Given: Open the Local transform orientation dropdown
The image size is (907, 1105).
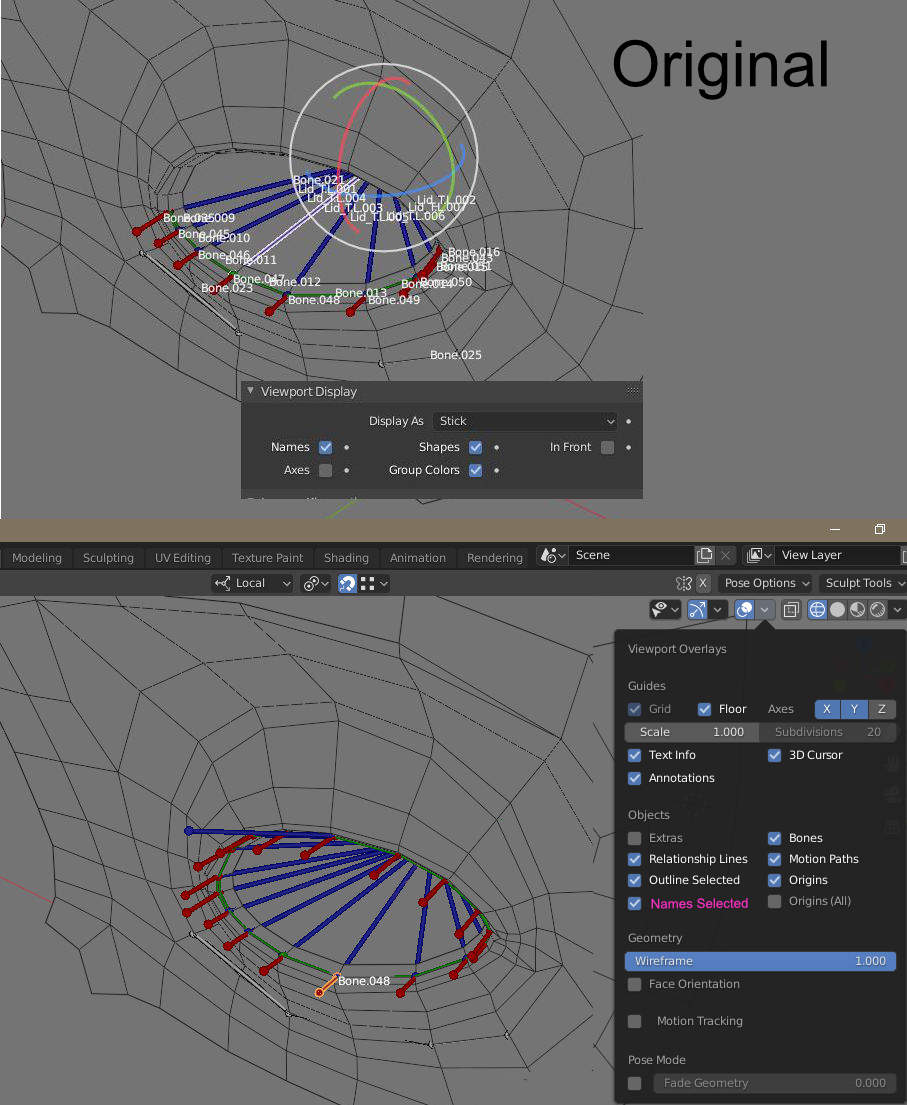Looking at the screenshot, I should (252, 584).
